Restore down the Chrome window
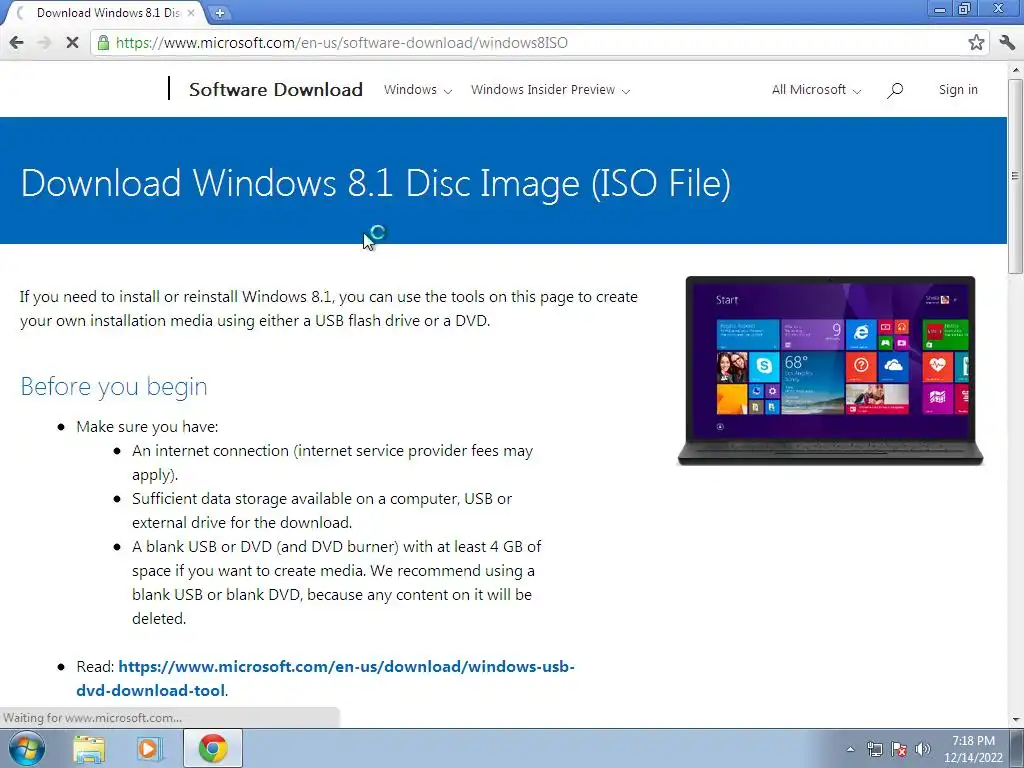This screenshot has height=768, width=1024. 965,9
